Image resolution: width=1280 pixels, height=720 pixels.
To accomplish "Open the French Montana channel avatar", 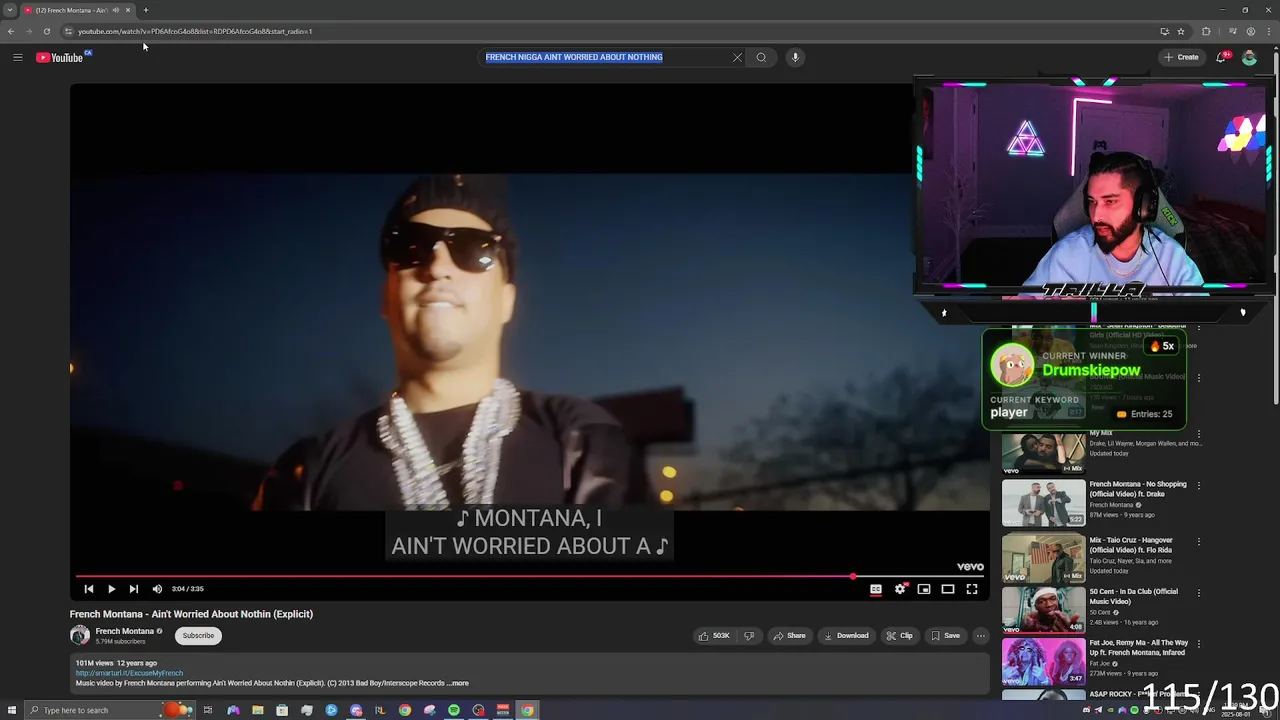I will (79, 635).
